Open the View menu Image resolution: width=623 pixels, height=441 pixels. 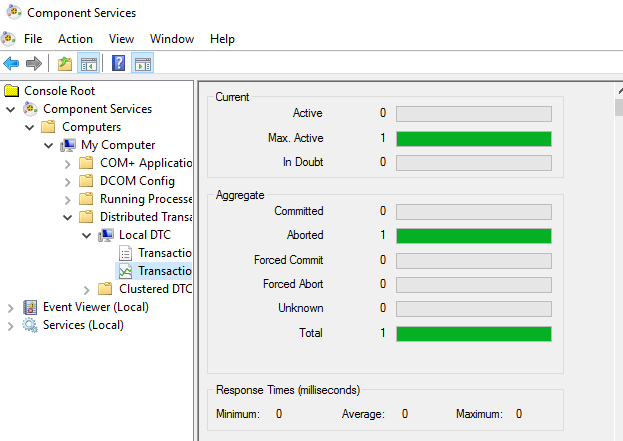[121, 39]
